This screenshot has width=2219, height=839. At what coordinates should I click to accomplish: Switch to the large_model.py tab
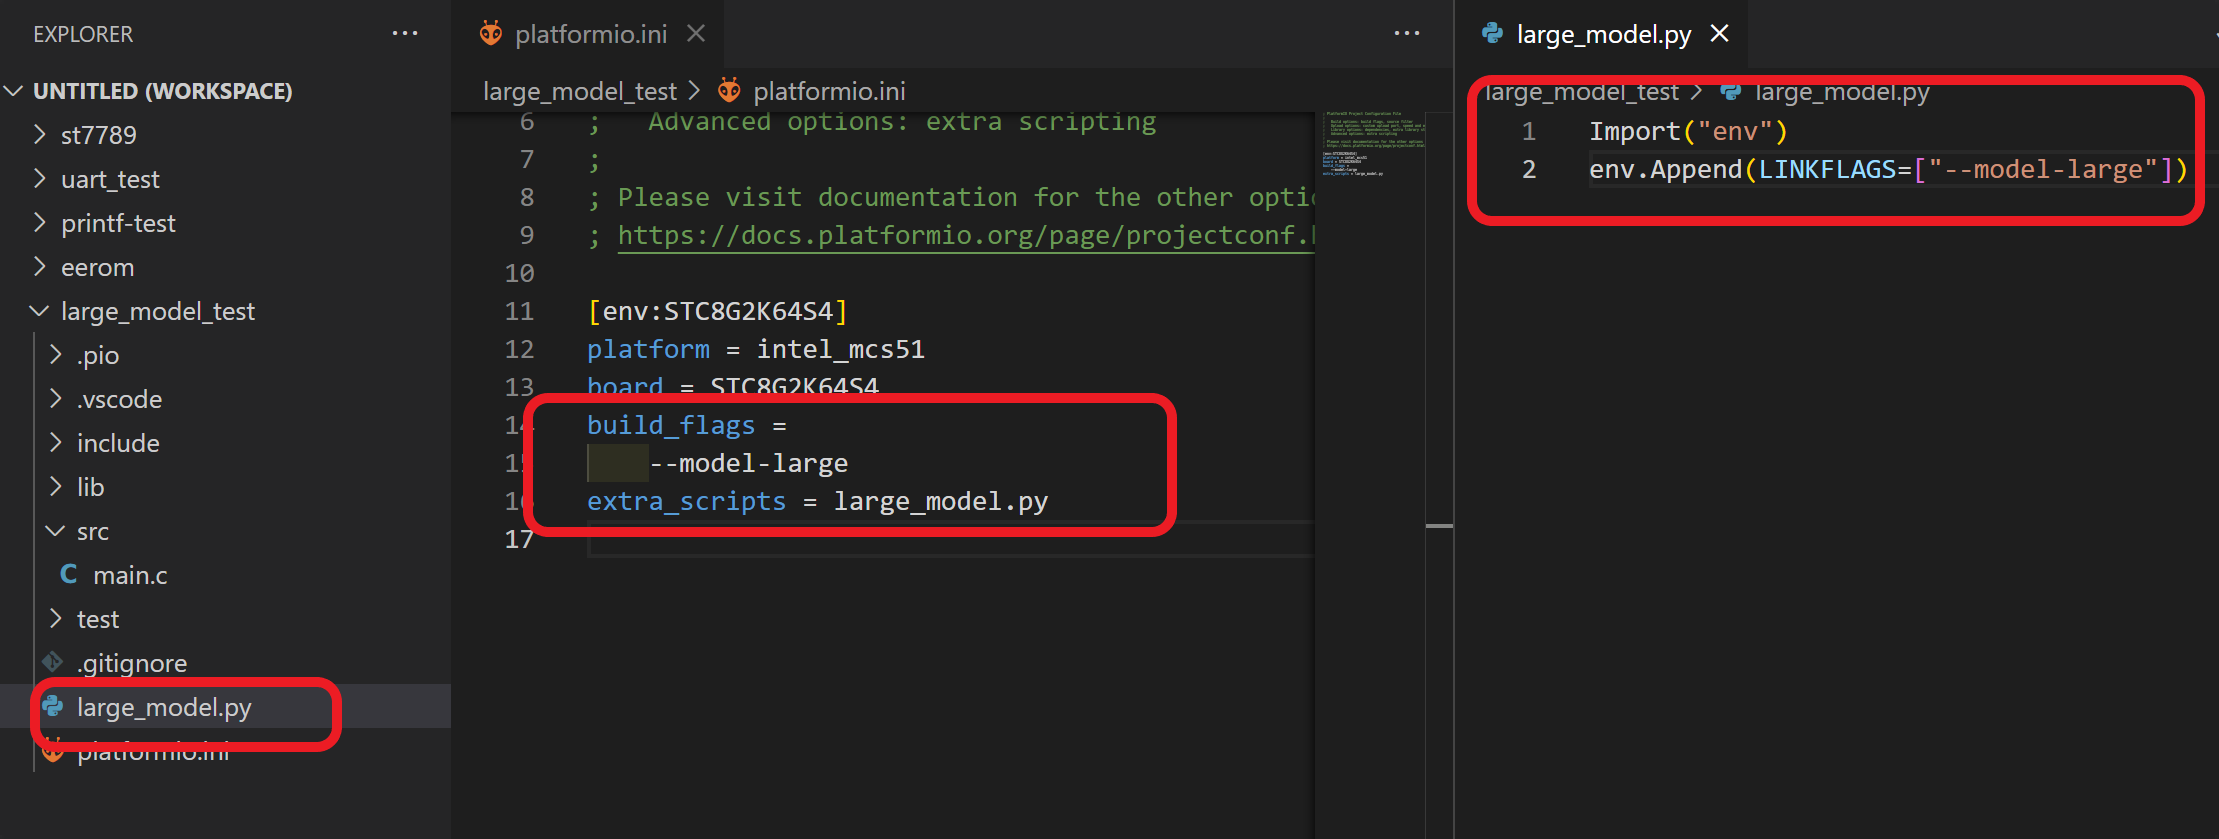pos(1603,34)
